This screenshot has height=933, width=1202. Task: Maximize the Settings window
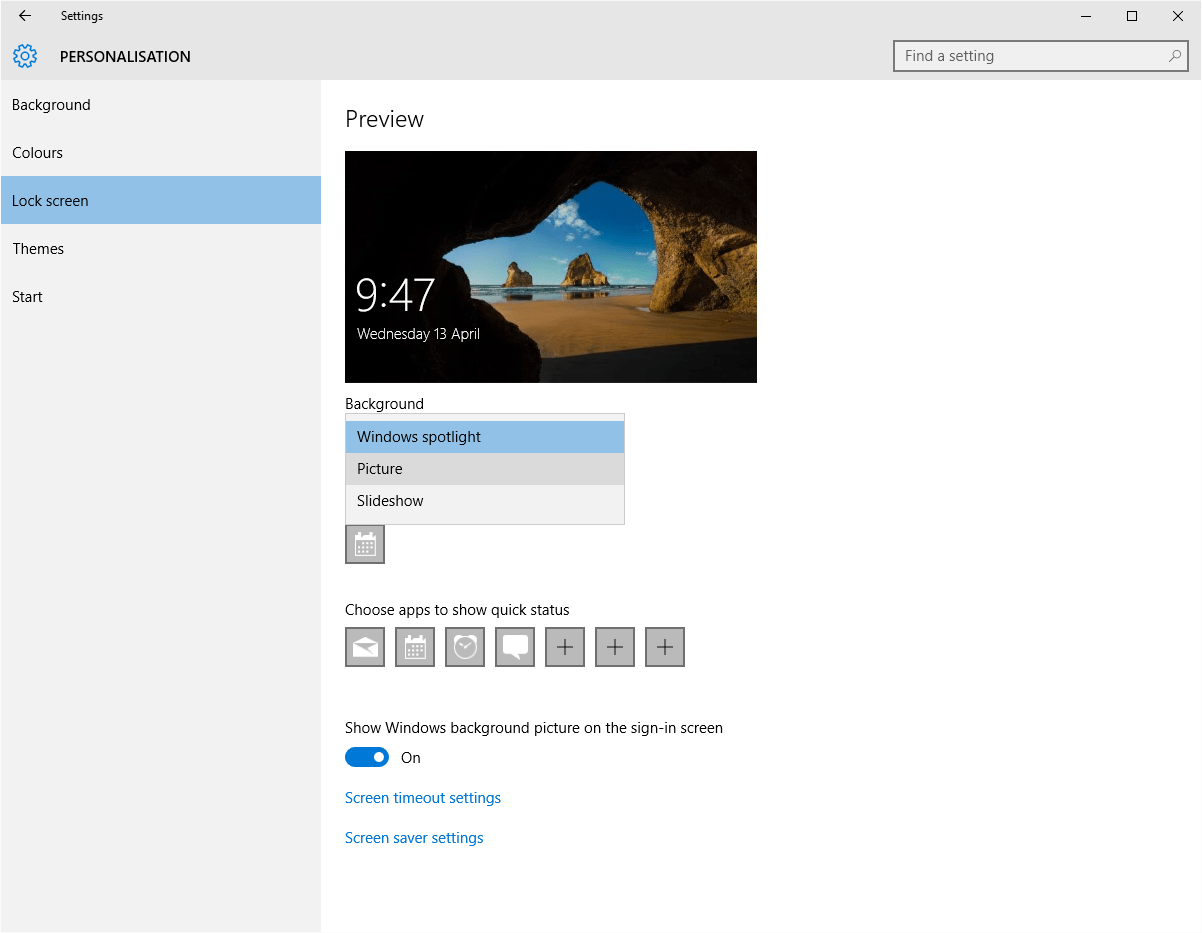1132,16
